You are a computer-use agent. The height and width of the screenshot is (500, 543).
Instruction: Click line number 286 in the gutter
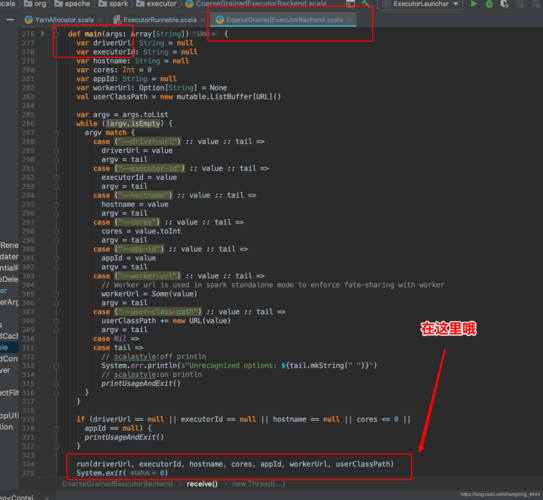tap(28, 124)
